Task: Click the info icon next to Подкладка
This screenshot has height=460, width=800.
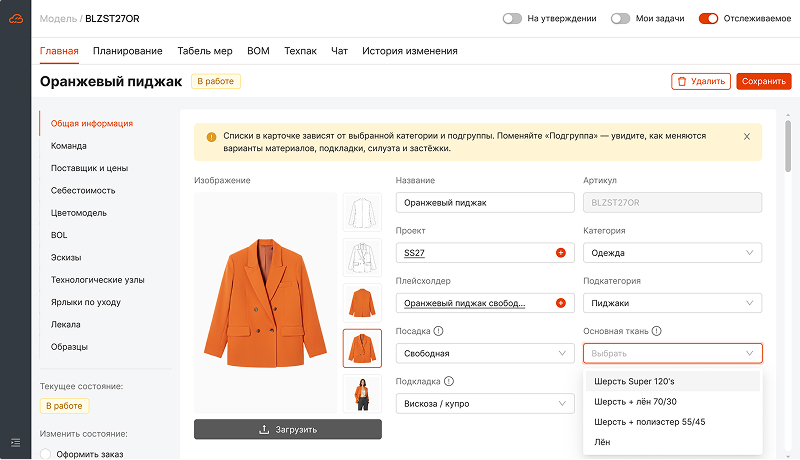Action: (449, 381)
